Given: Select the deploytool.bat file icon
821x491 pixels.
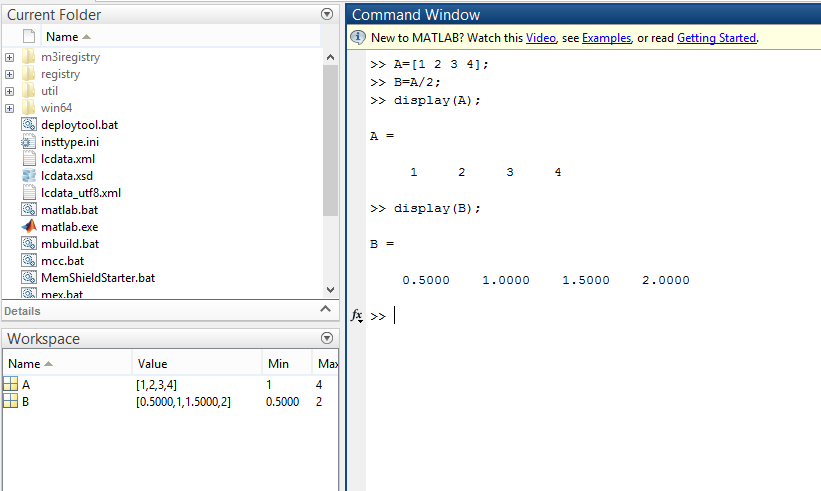Looking at the screenshot, I should (x=29, y=125).
